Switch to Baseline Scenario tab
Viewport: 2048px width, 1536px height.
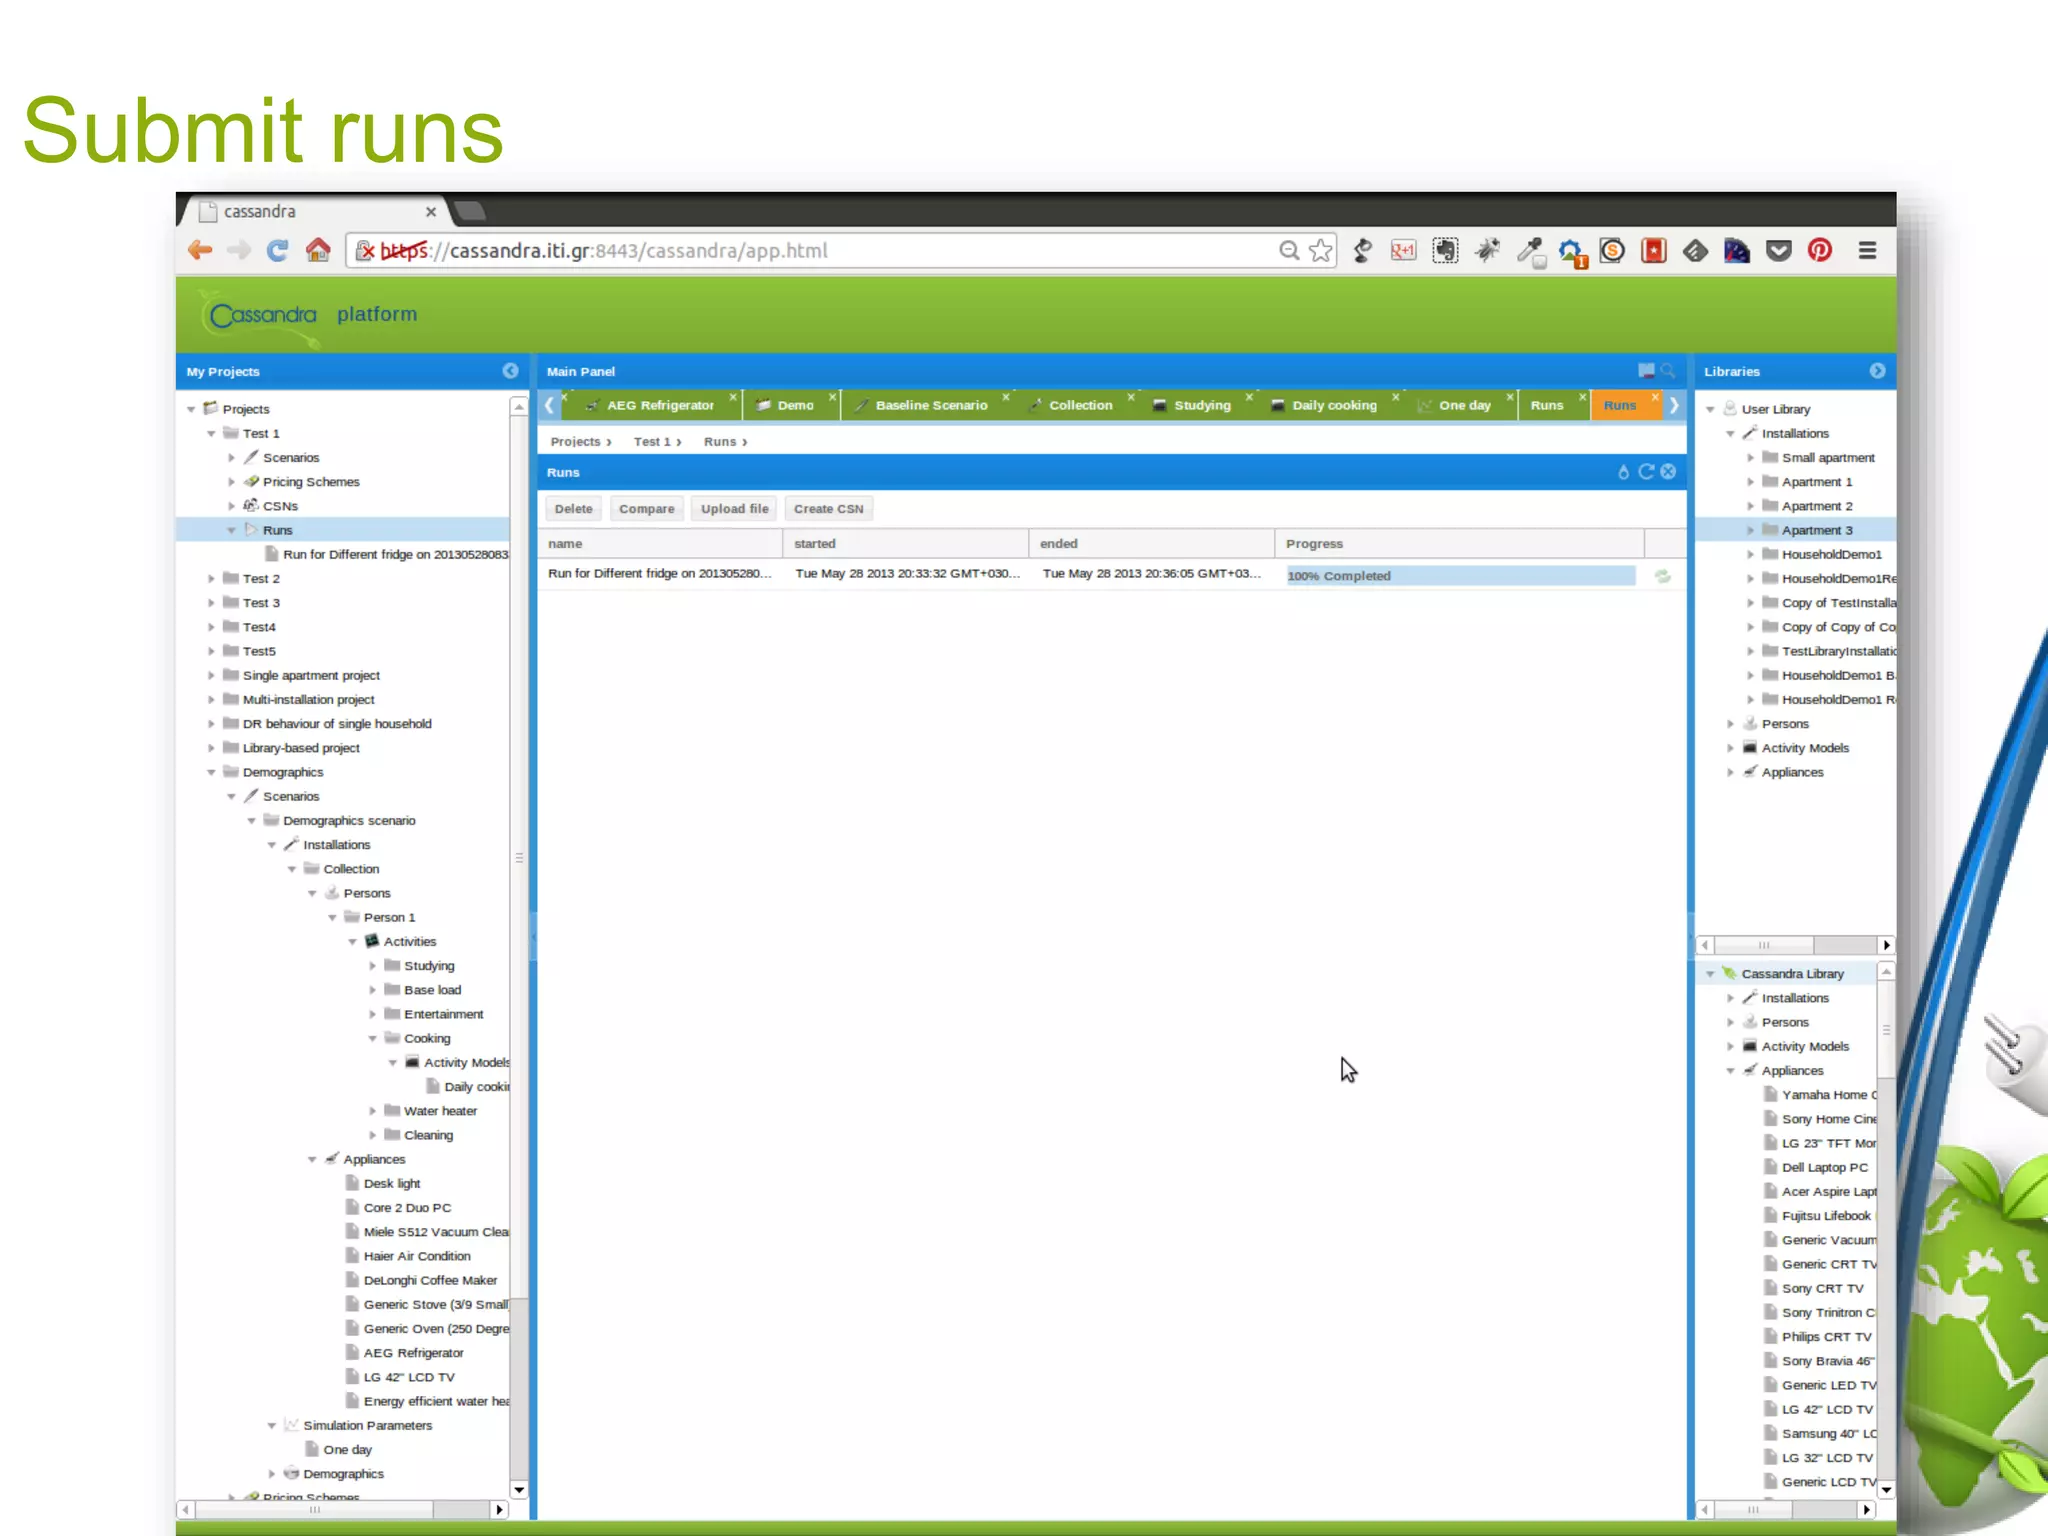(931, 405)
